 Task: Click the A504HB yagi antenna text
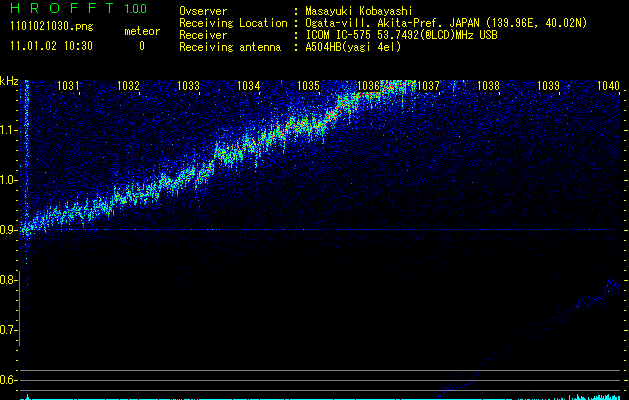(x=353, y=47)
